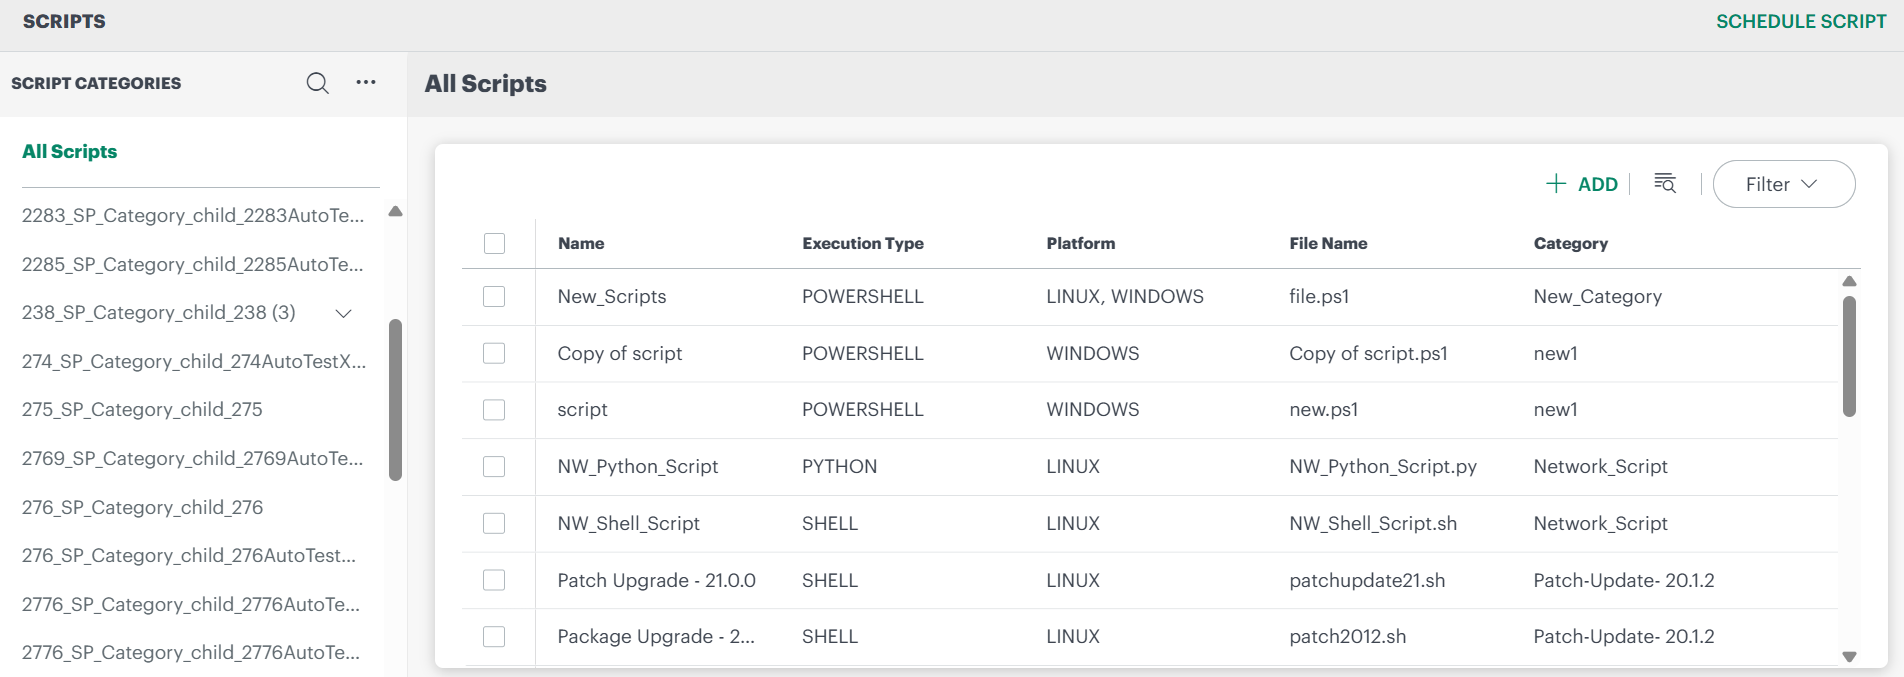The image size is (1904, 677).
Task: Sort by Execution Type column header
Action: [863, 243]
